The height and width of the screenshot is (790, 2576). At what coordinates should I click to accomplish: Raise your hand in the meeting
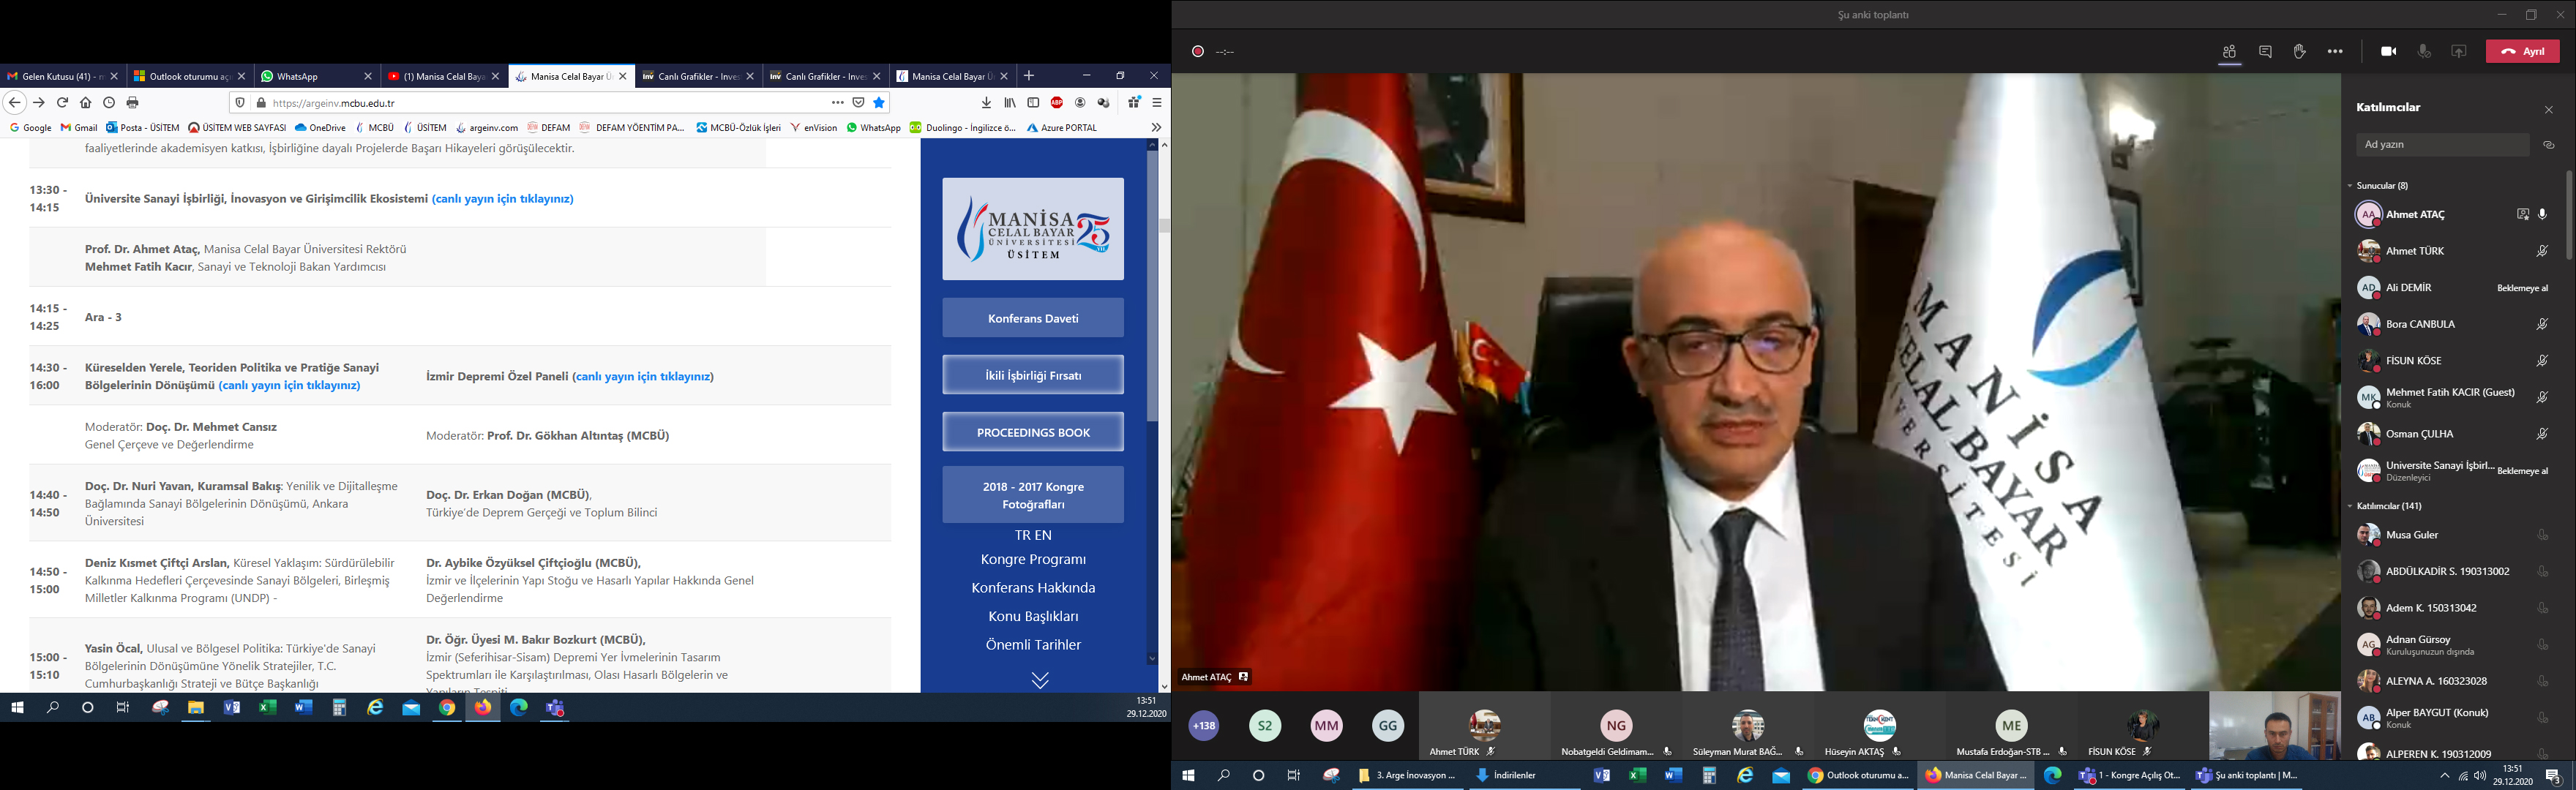coord(2300,52)
